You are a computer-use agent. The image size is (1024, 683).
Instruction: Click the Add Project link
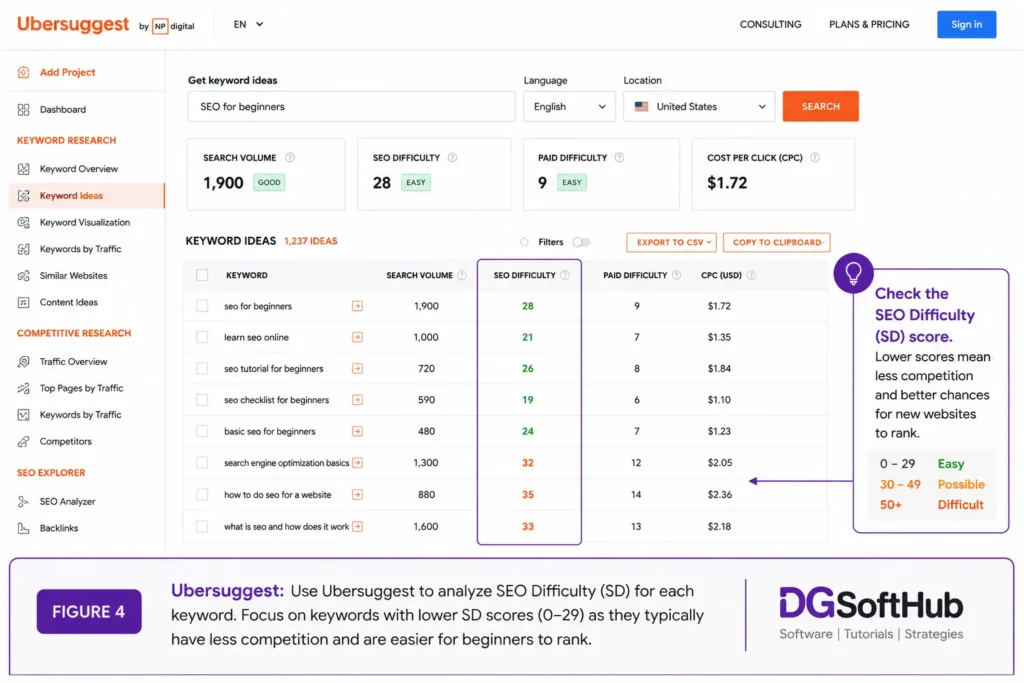tap(67, 72)
